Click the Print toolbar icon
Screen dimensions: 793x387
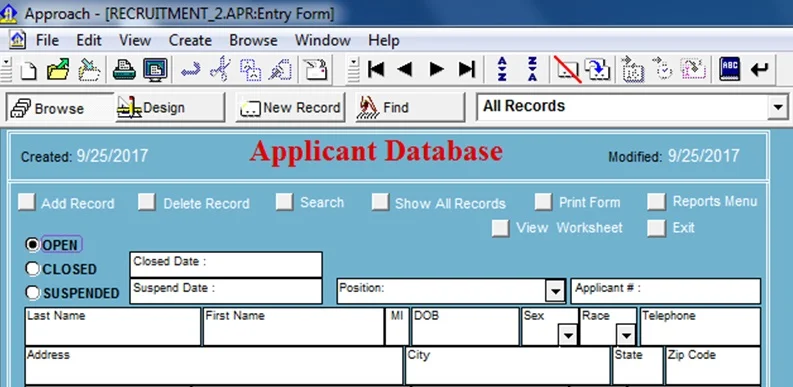point(124,69)
